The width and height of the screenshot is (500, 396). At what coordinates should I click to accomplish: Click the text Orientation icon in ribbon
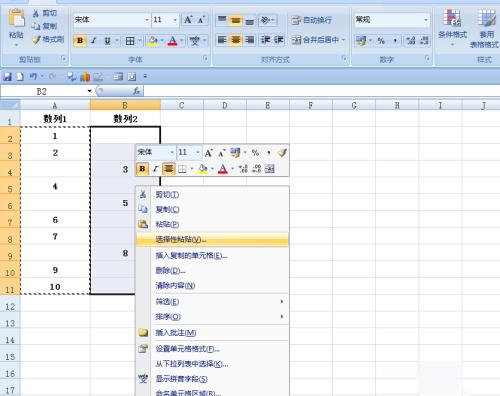coord(266,20)
